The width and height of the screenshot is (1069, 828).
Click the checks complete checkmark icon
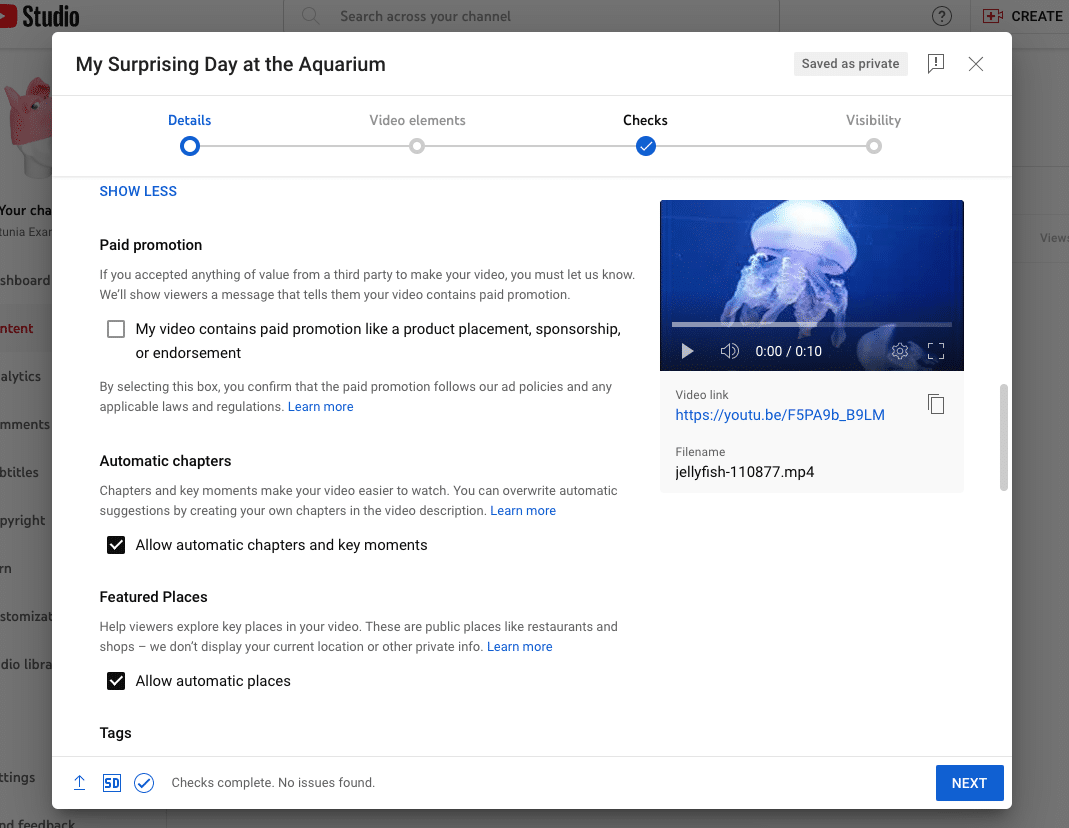pos(144,782)
